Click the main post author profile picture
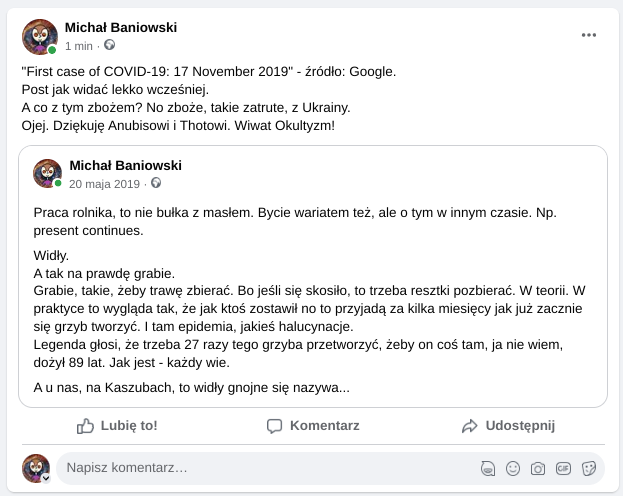Screen dimensions: 623x496 [x=39, y=36]
